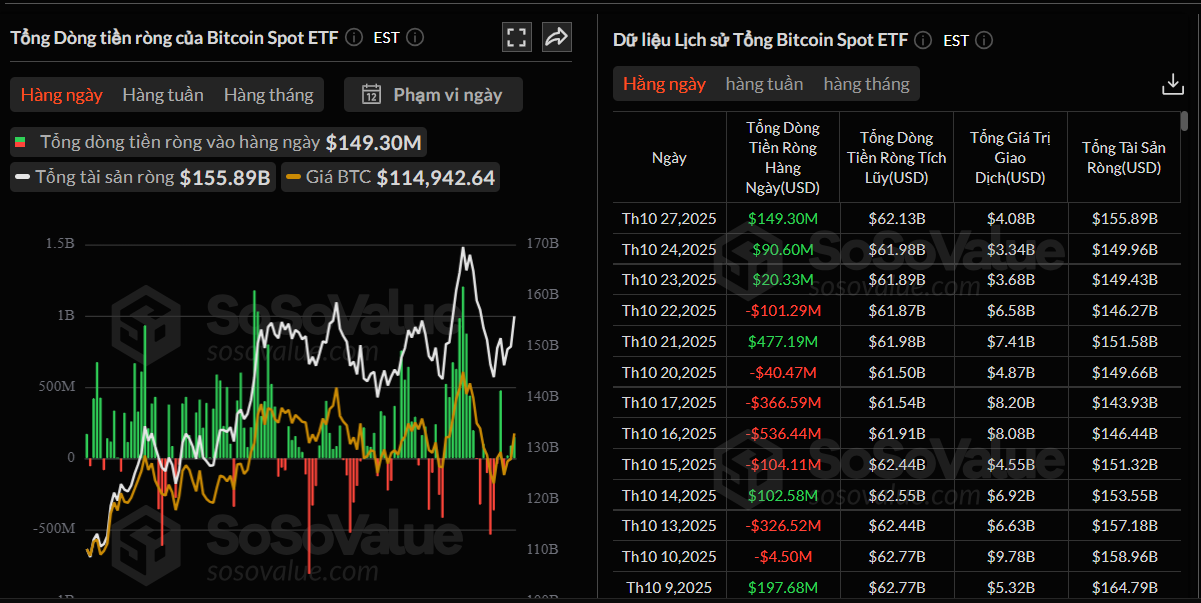Click the history table's vertical scrollbar
This screenshot has width=1201, height=603.
point(1185,122)
